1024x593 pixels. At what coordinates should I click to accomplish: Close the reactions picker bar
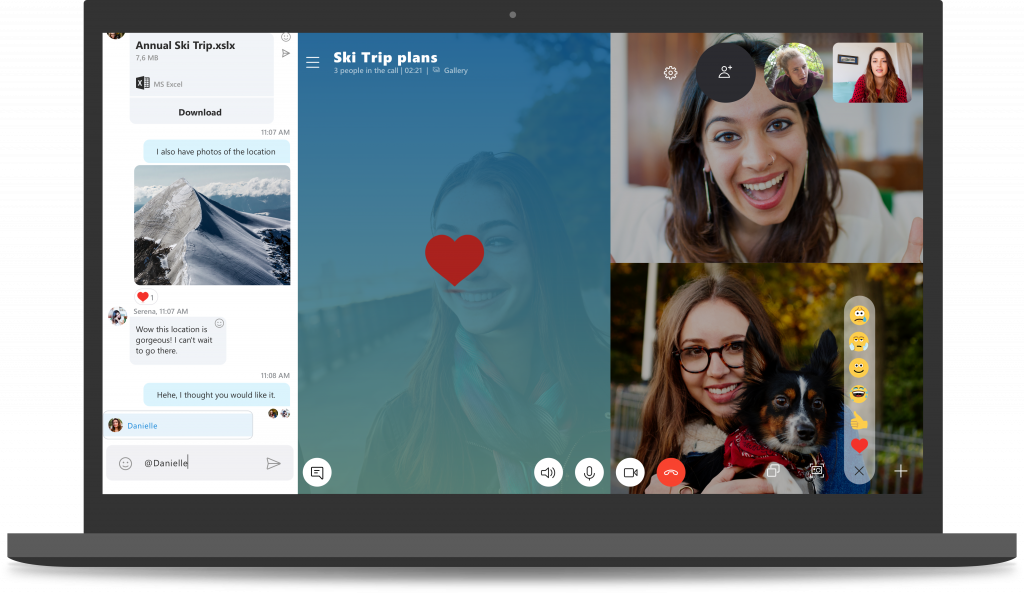pyautogui.click(x=859, y=471)
